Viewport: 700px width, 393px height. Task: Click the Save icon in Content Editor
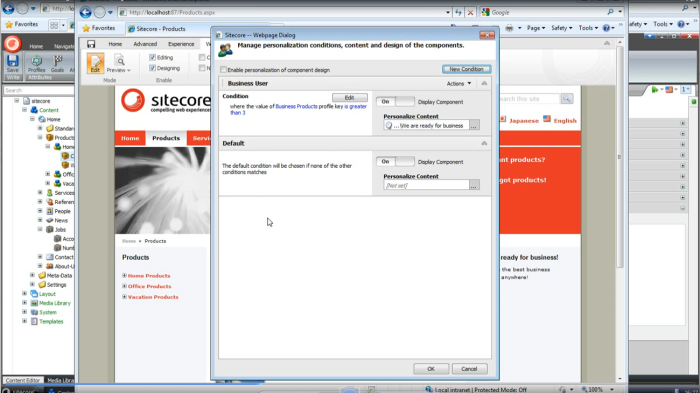click(x=12, y=61)
